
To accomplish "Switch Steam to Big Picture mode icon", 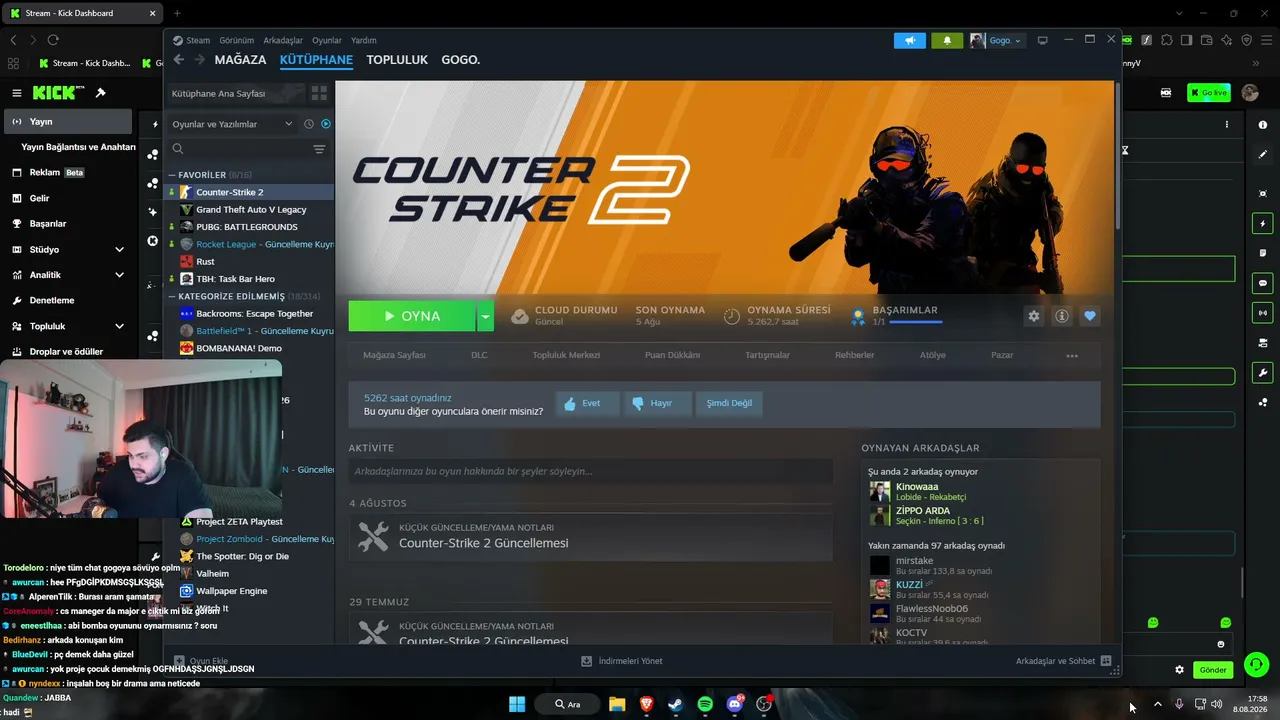I will click(x=1043, y=41).
